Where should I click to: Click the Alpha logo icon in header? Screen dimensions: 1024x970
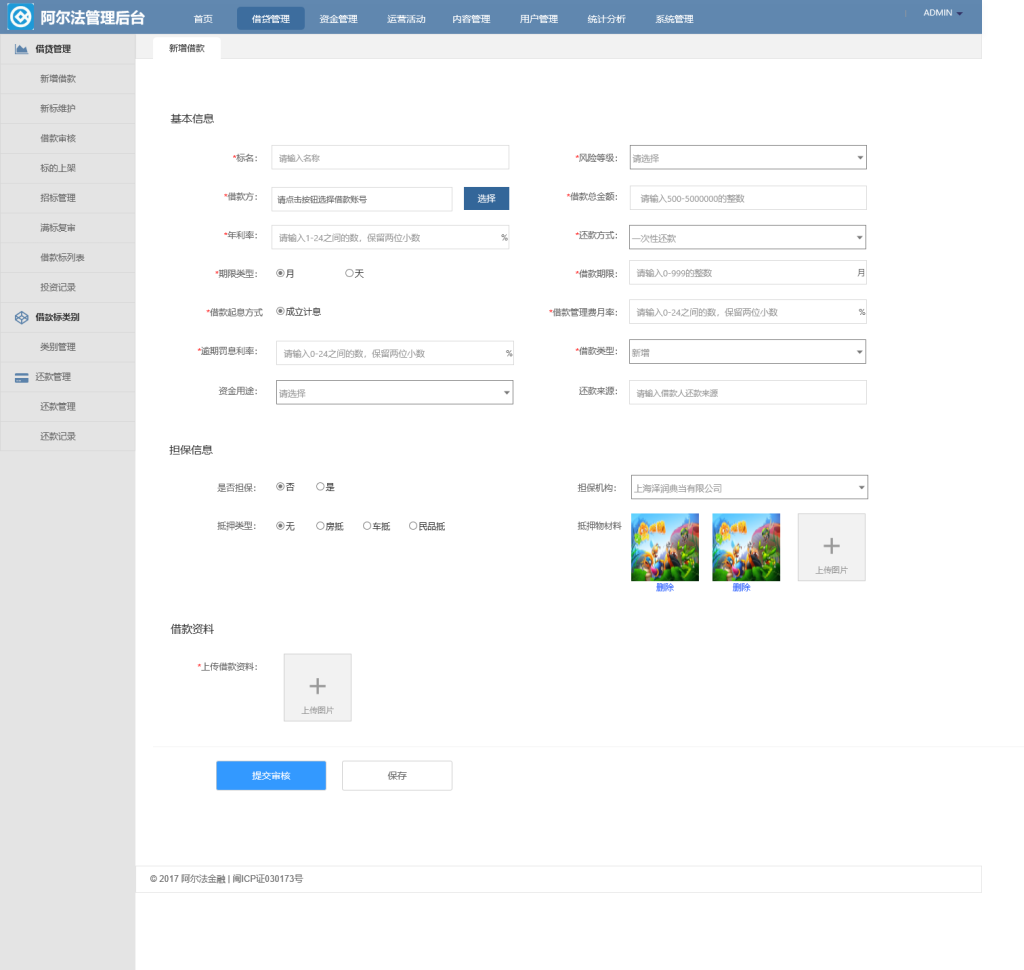(x=20, y=17)
